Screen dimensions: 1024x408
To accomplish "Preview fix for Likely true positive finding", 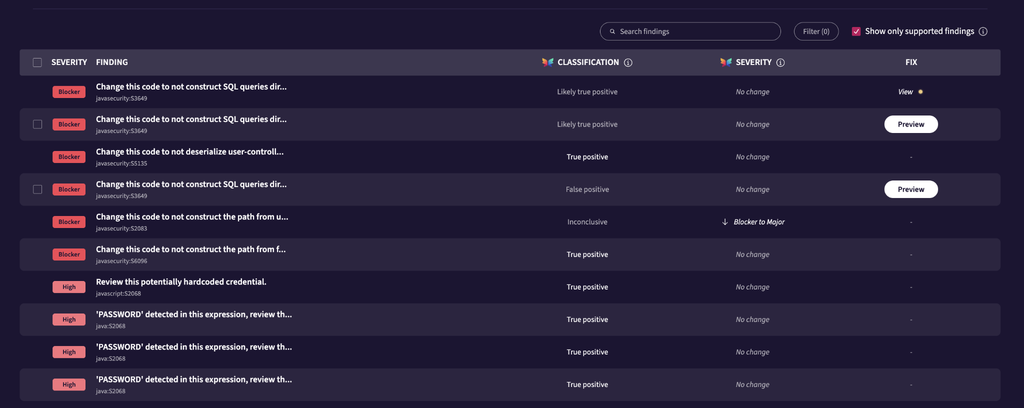I will pyautogui.click(x=911, y=124).
